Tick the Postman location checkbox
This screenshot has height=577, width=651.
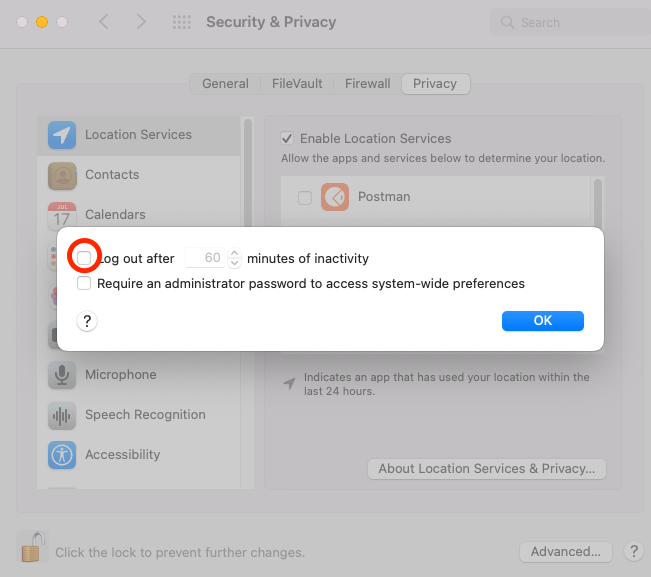(x=304, y=197)
